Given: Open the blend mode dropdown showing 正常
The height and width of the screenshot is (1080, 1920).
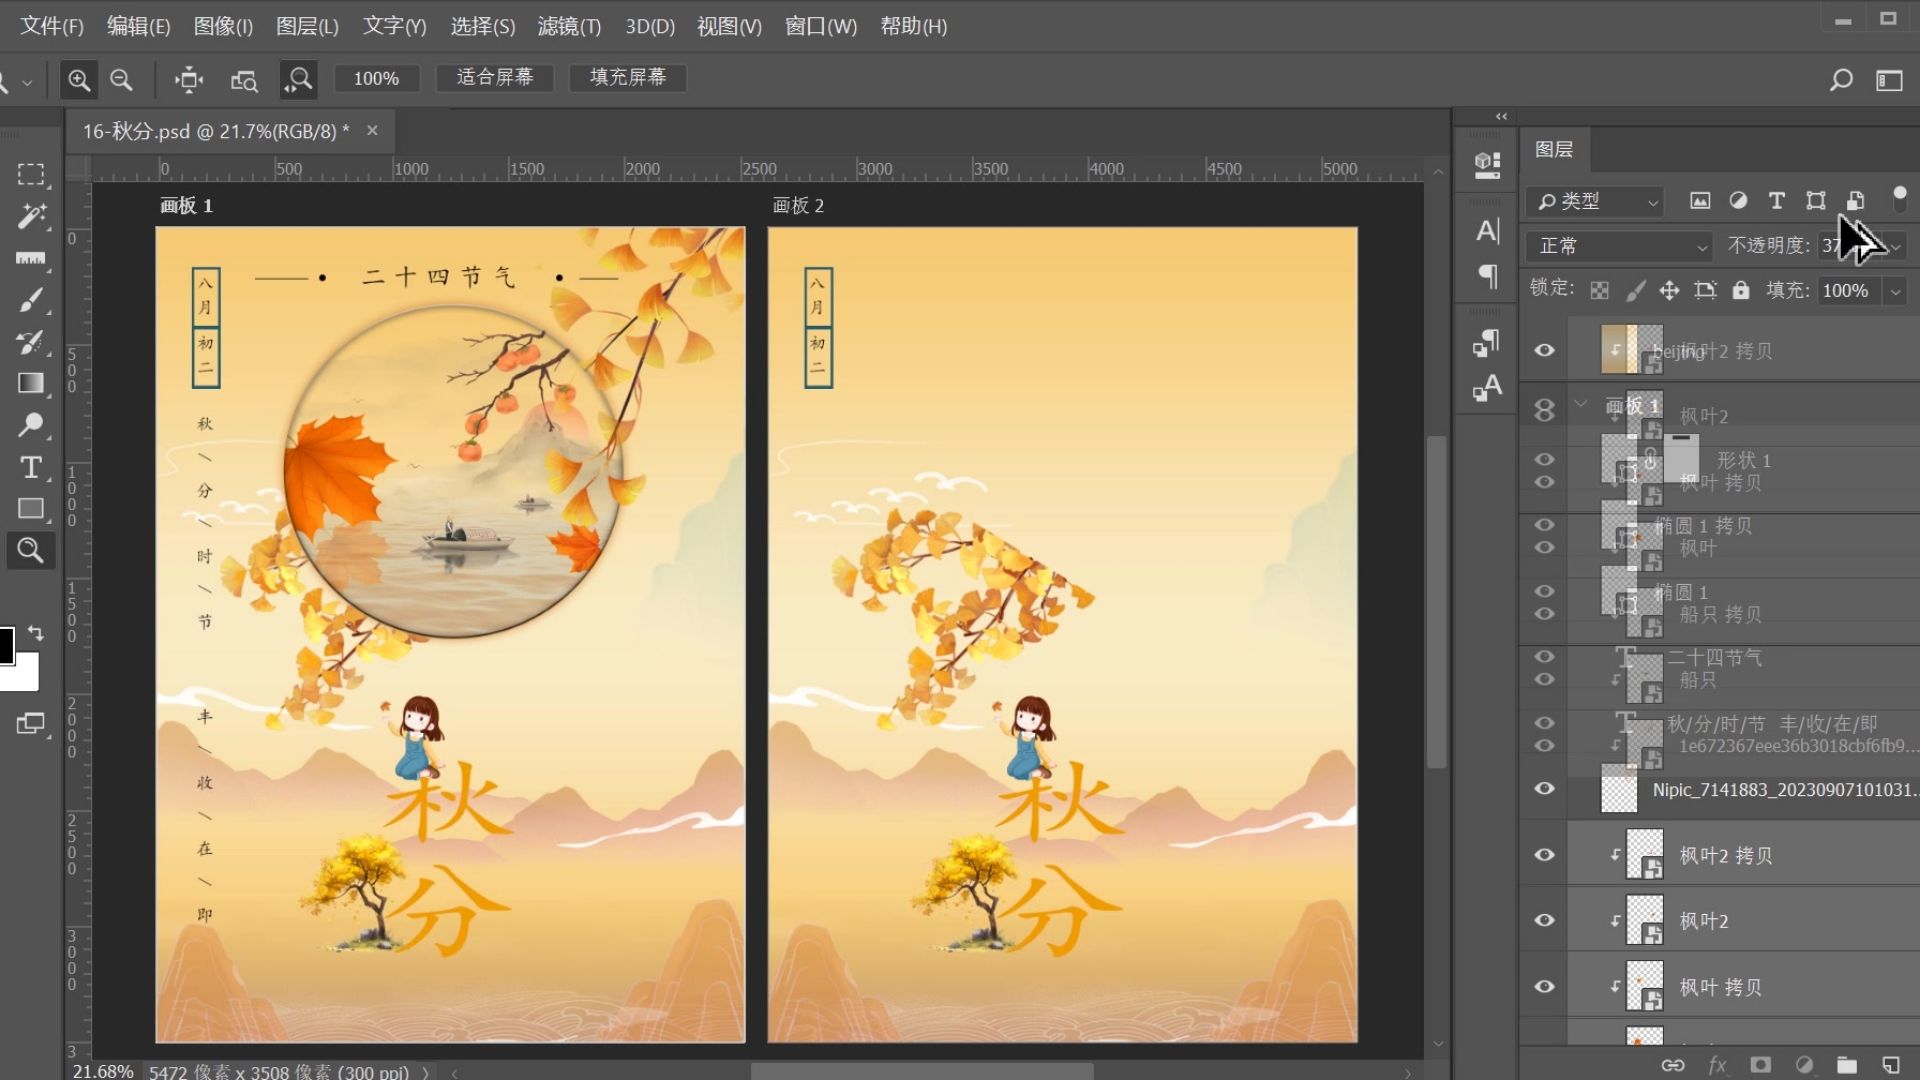Looking at the screenshot, I should [x=1618, y=246].
